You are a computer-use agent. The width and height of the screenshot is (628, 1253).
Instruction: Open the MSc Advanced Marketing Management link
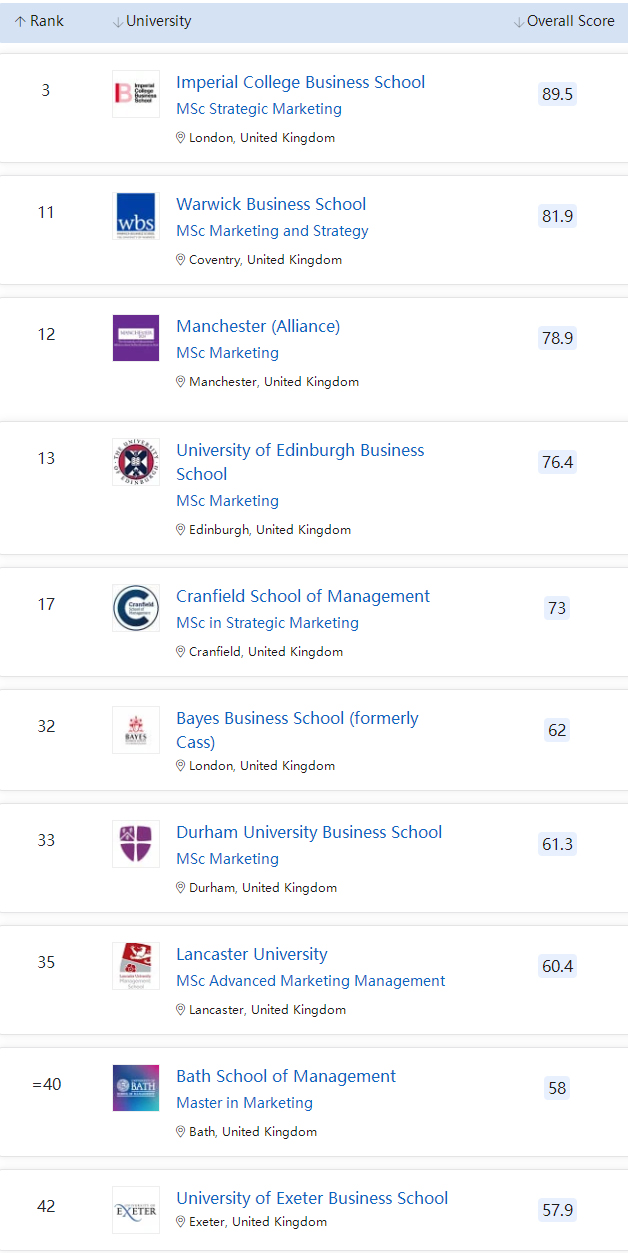pos(310,981)
